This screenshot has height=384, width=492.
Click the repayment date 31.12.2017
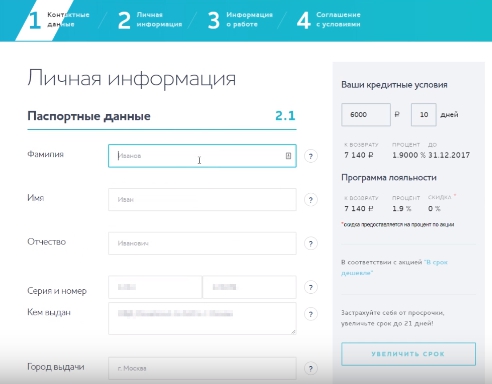[x=449, y=155]
